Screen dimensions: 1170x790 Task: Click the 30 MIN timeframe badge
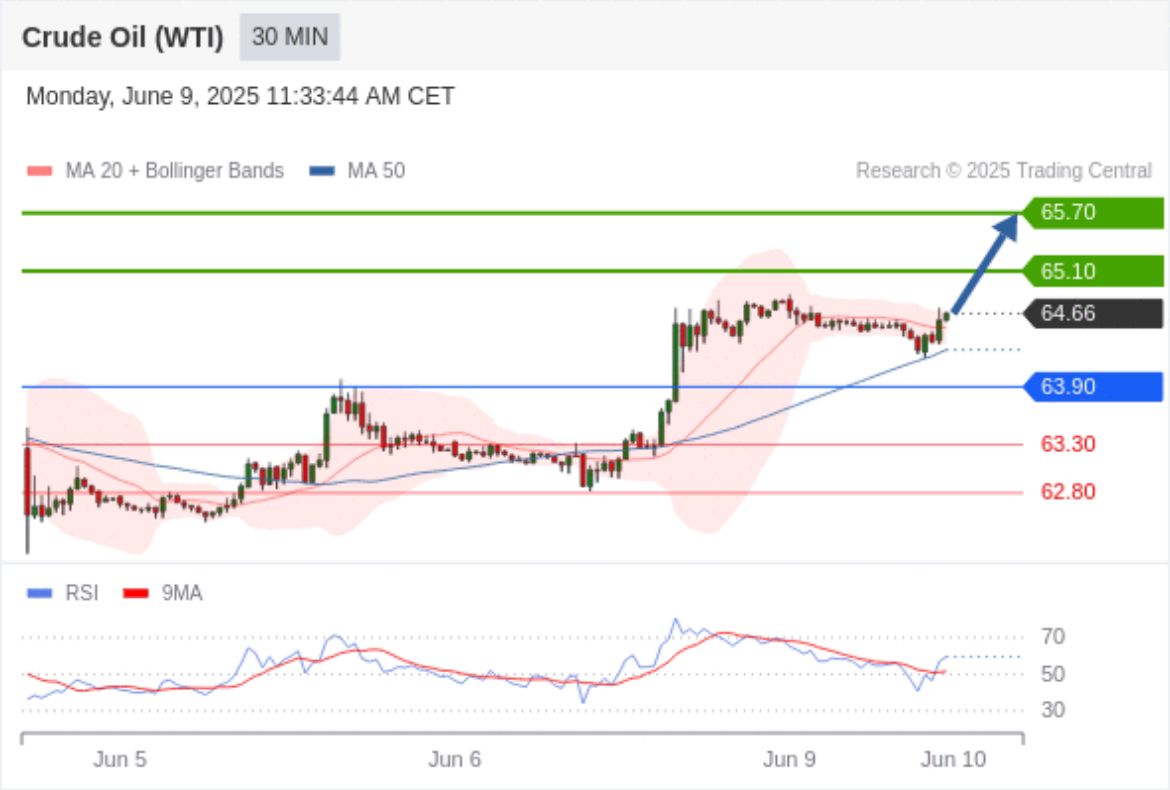[x=289, y=37]
